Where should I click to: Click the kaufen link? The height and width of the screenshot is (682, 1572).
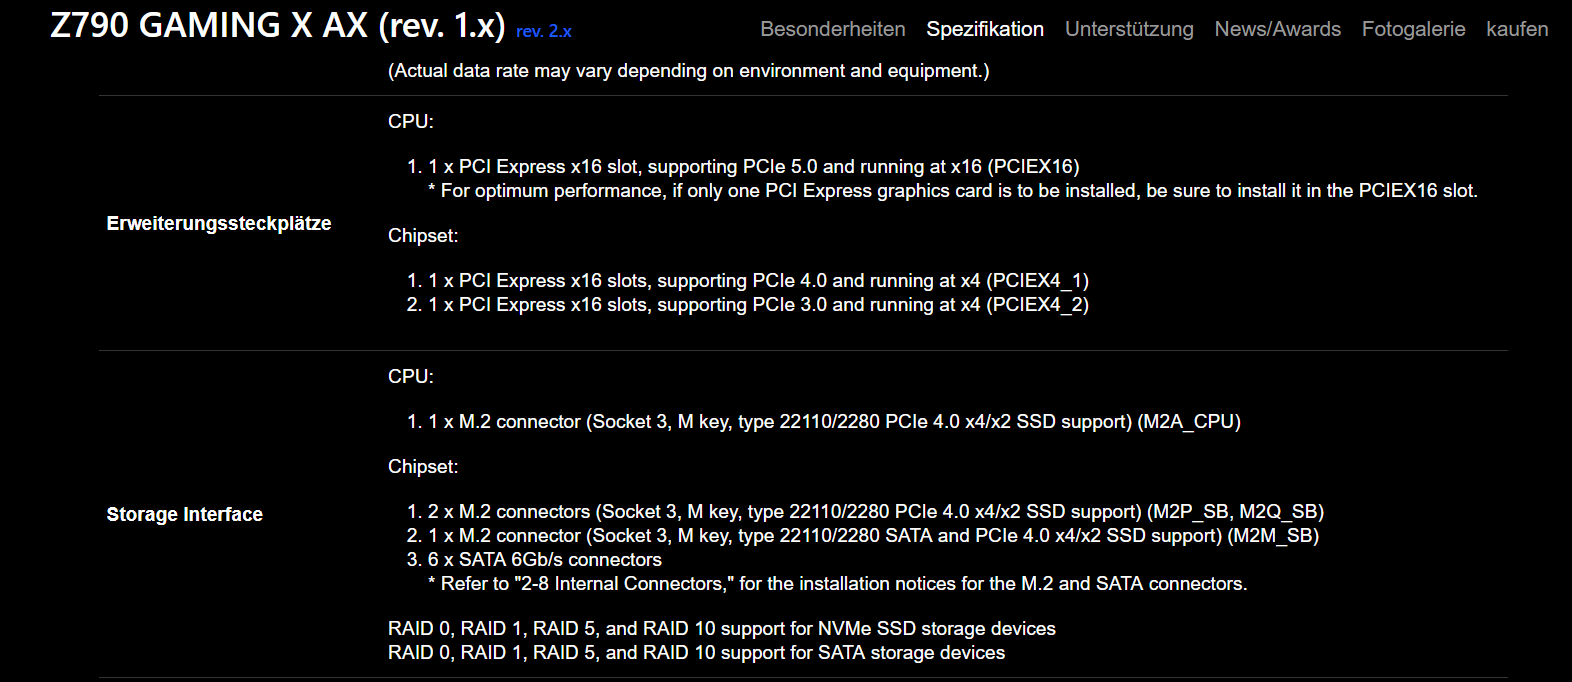coord(1517,29)
